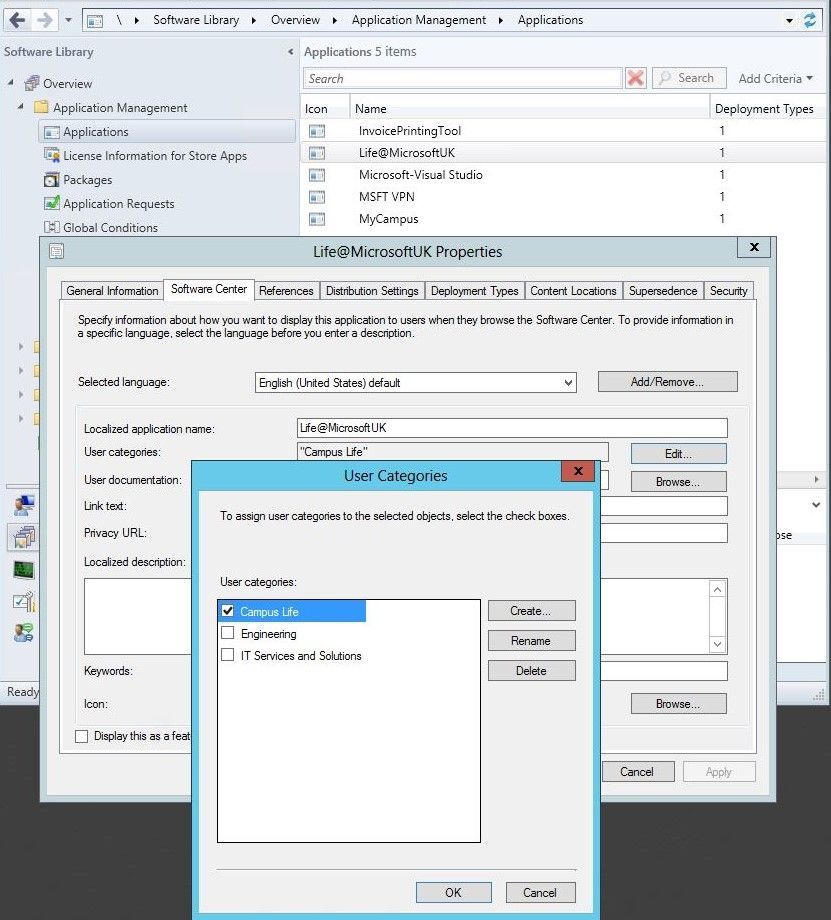Collapse the Application Management tree node

[21, 106]
